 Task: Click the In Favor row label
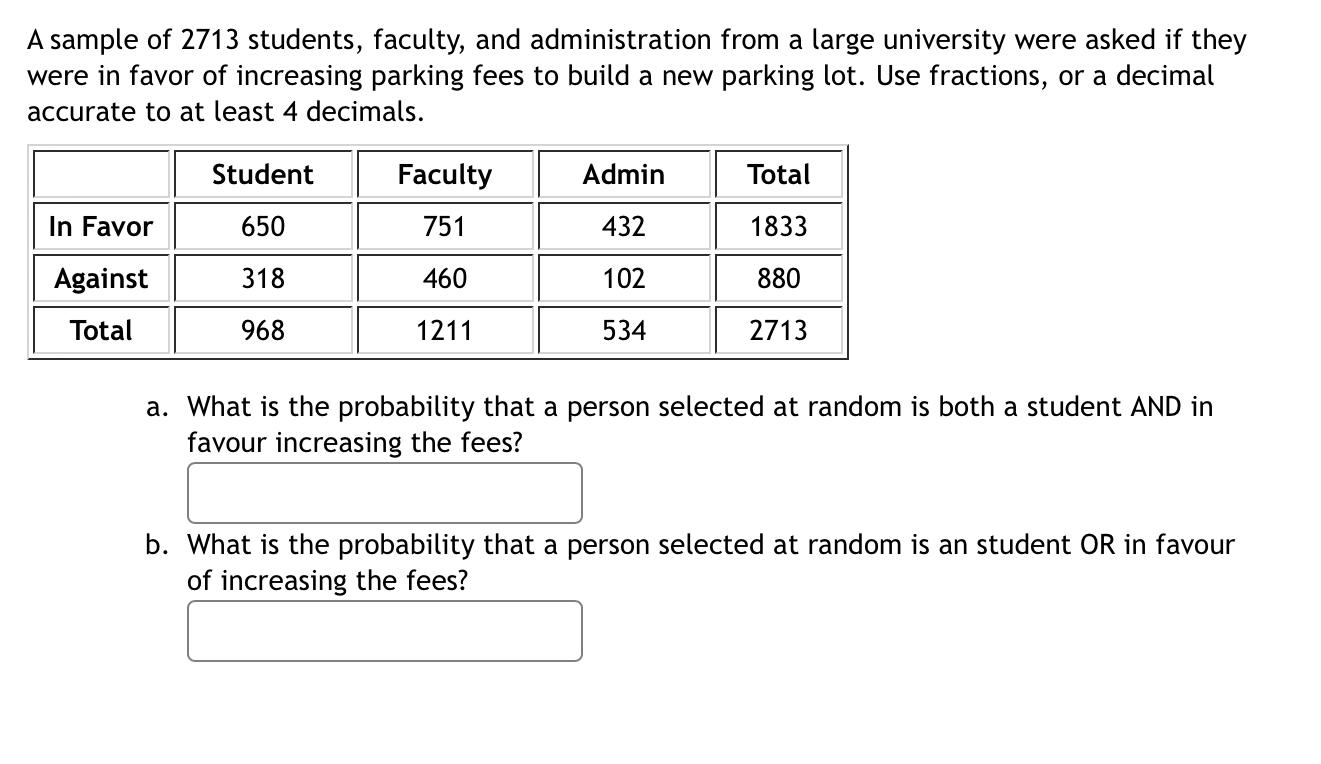click(100, 226)
